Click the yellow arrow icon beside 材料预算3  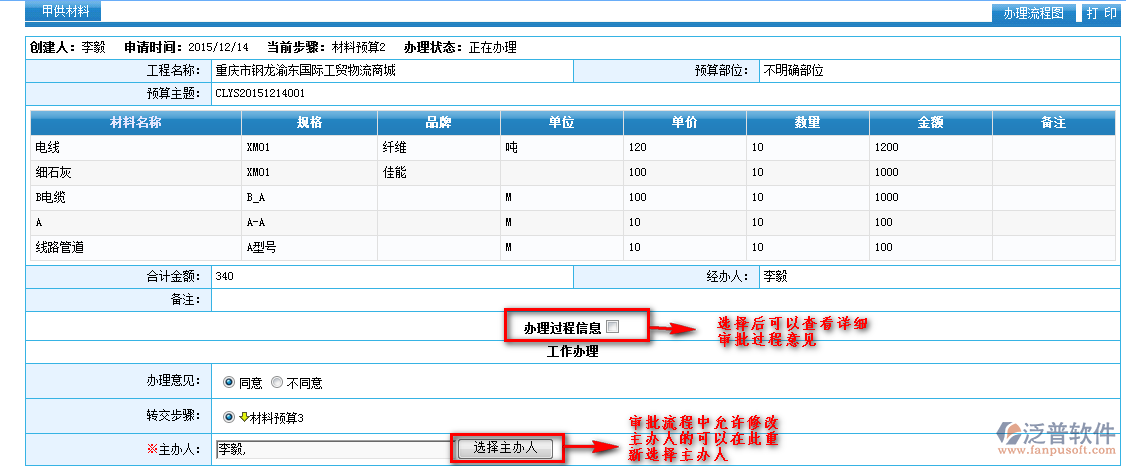[243, 417]
